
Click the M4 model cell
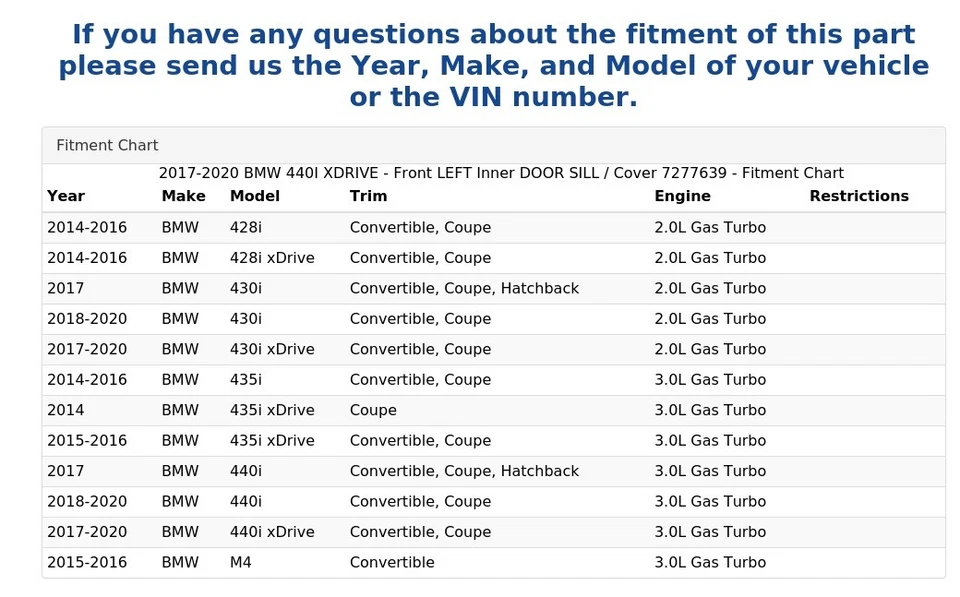241,563
